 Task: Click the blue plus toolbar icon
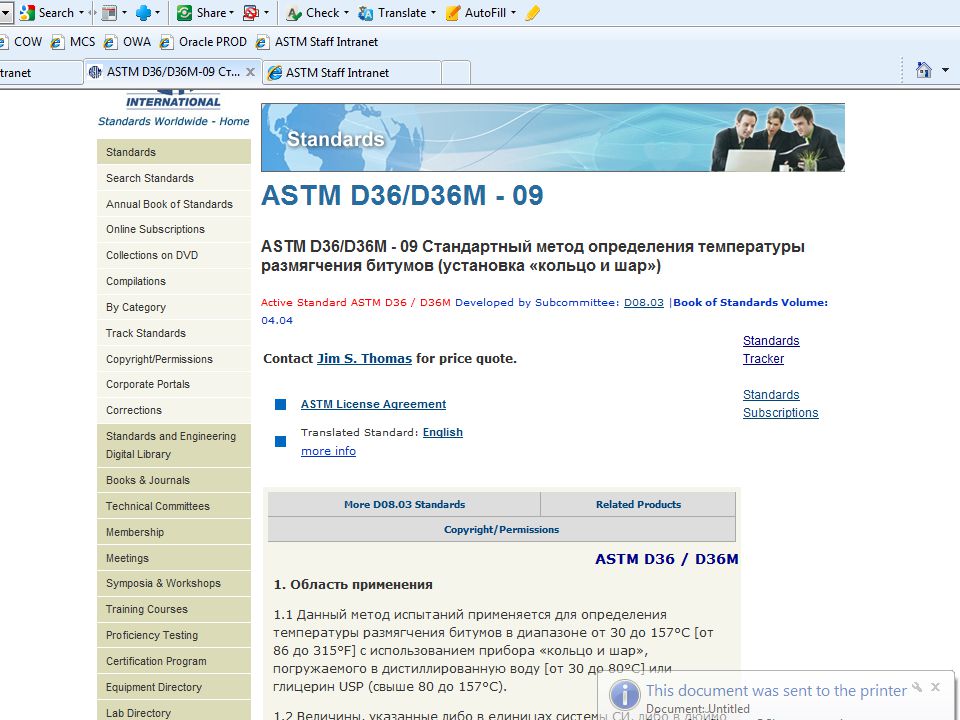(143, 13)
